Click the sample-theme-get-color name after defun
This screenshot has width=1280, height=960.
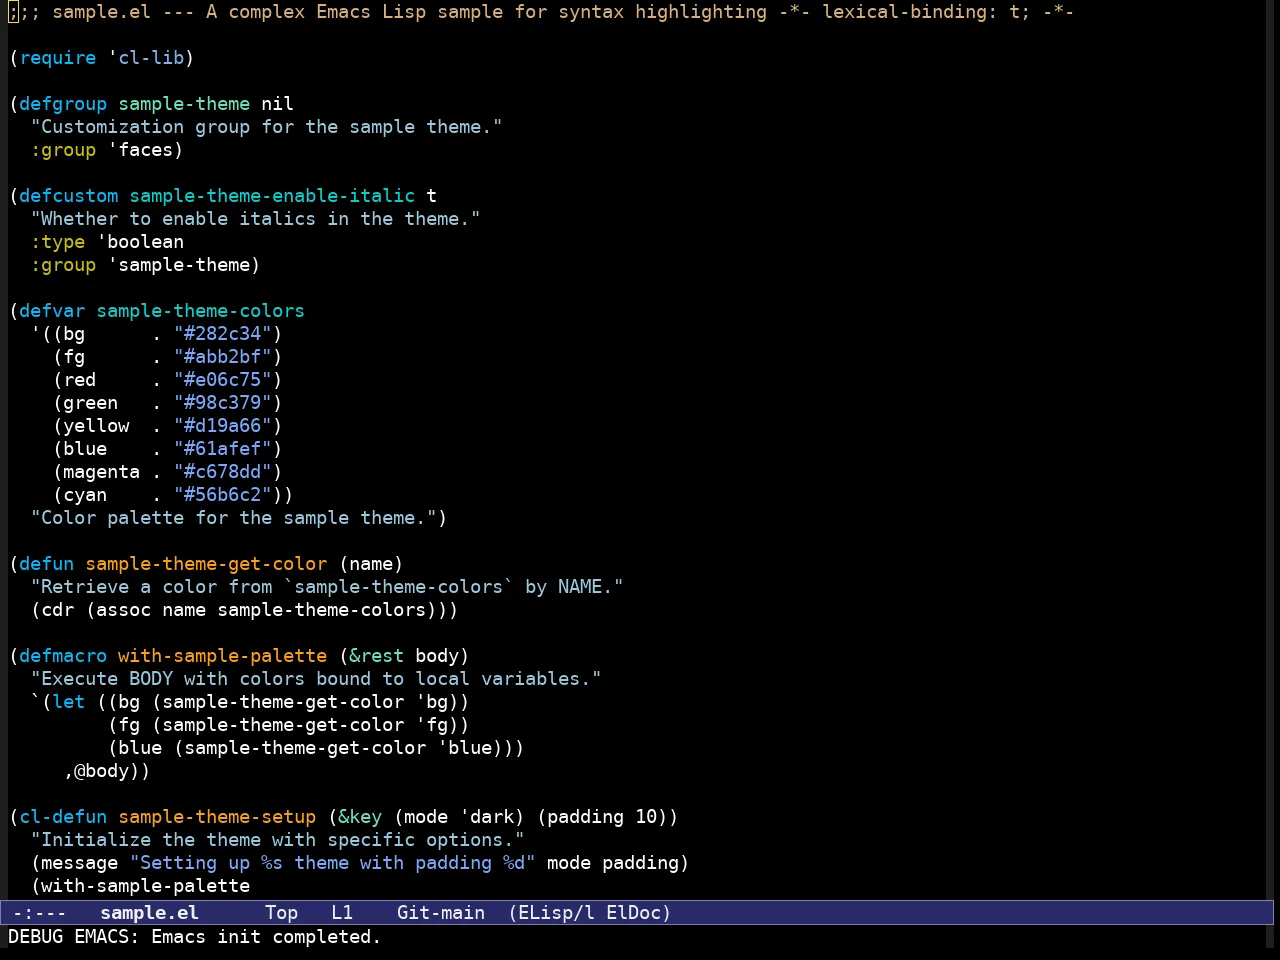click(x=206, y=564)
